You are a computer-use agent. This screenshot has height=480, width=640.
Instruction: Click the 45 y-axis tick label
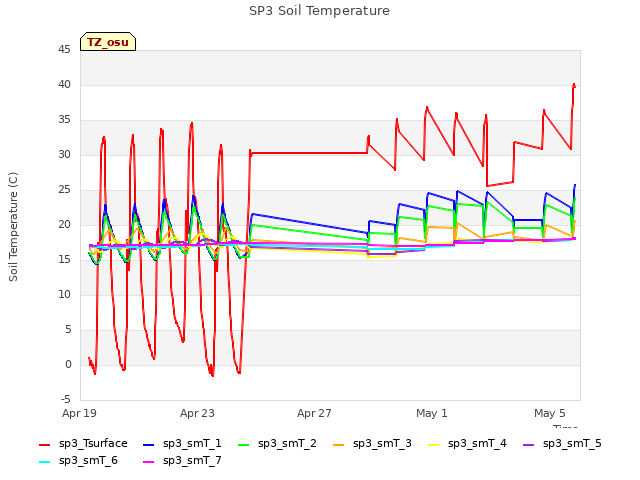click(64, 49)
